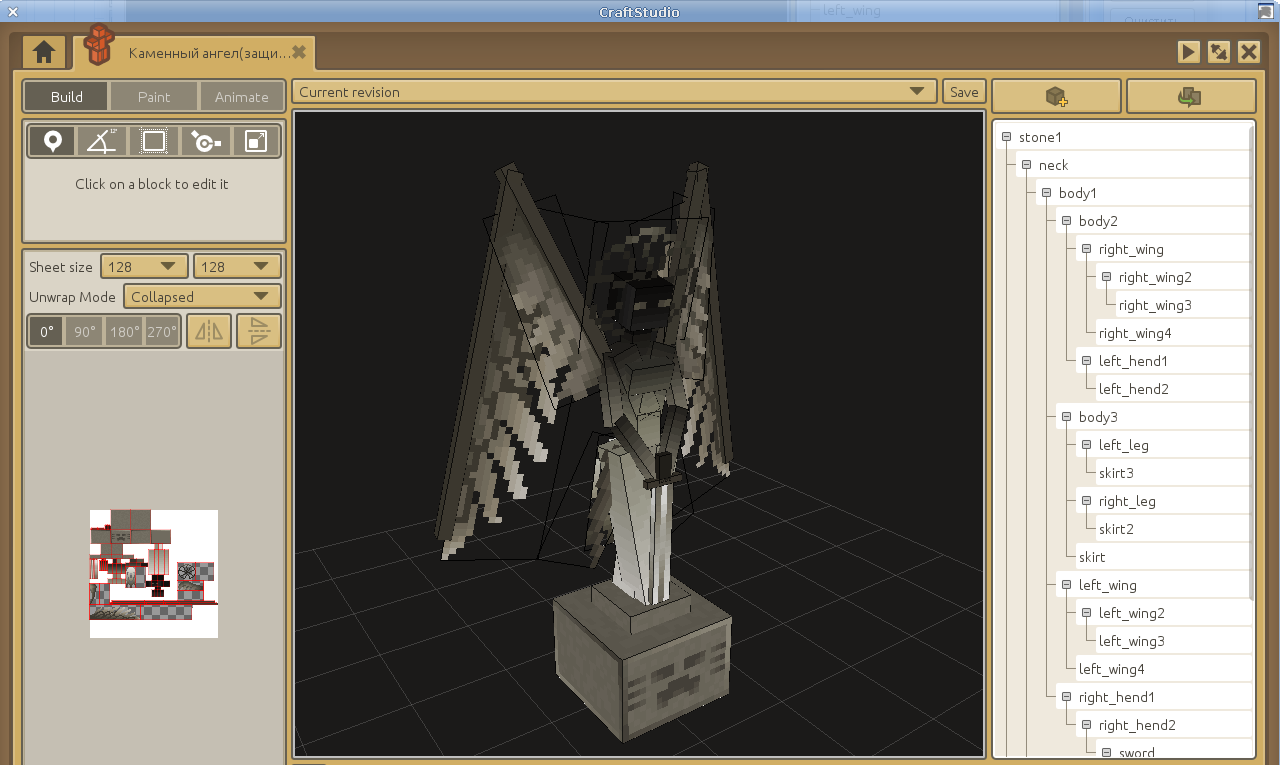Open the Current revision dropdown
Image resolution: width=1280 pixels, height=765 pixels.
coord(614,92)
